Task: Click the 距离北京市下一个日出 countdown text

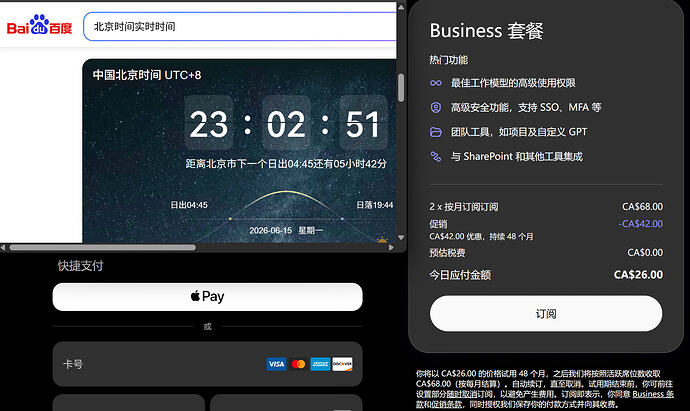Action: (x=286, y=164)
